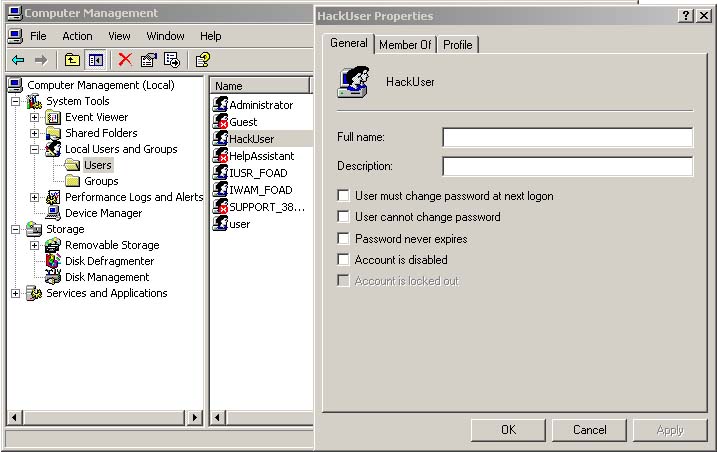The height and width of the screenshot is (452, 717).
Task: Click the Full name input field
Action: coord(567,137)
